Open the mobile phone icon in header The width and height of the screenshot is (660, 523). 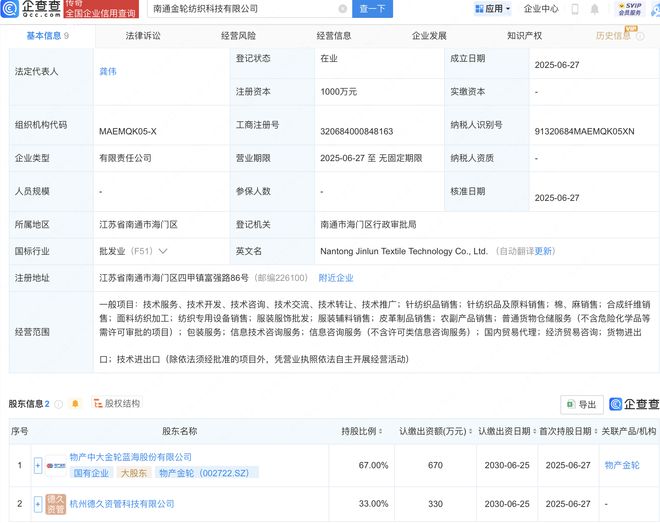pos(575,9)
